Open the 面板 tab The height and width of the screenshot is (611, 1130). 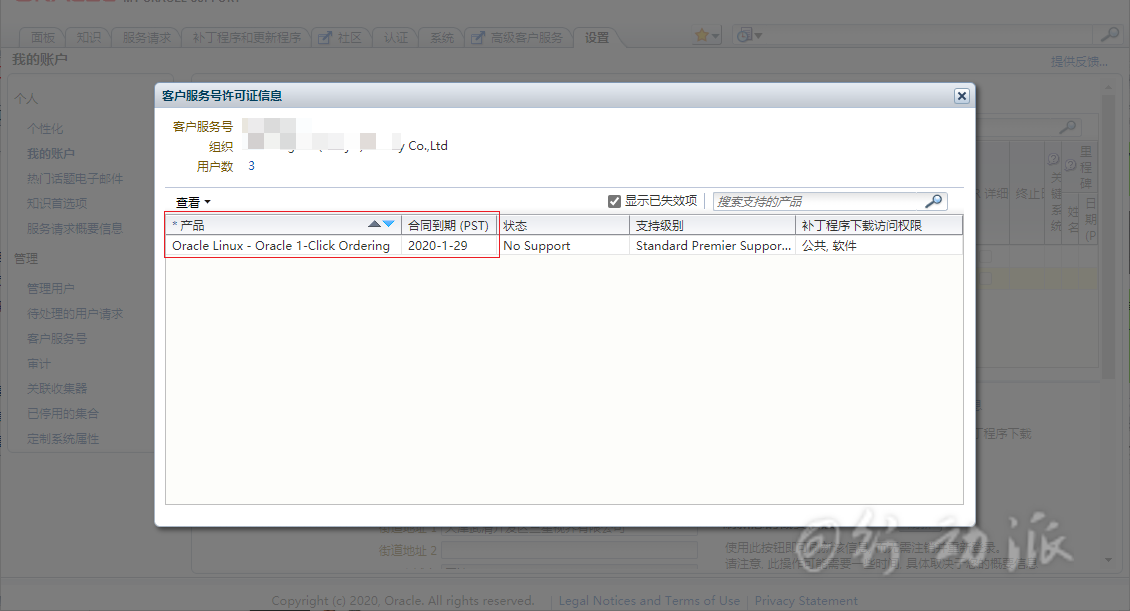[43, 37]
